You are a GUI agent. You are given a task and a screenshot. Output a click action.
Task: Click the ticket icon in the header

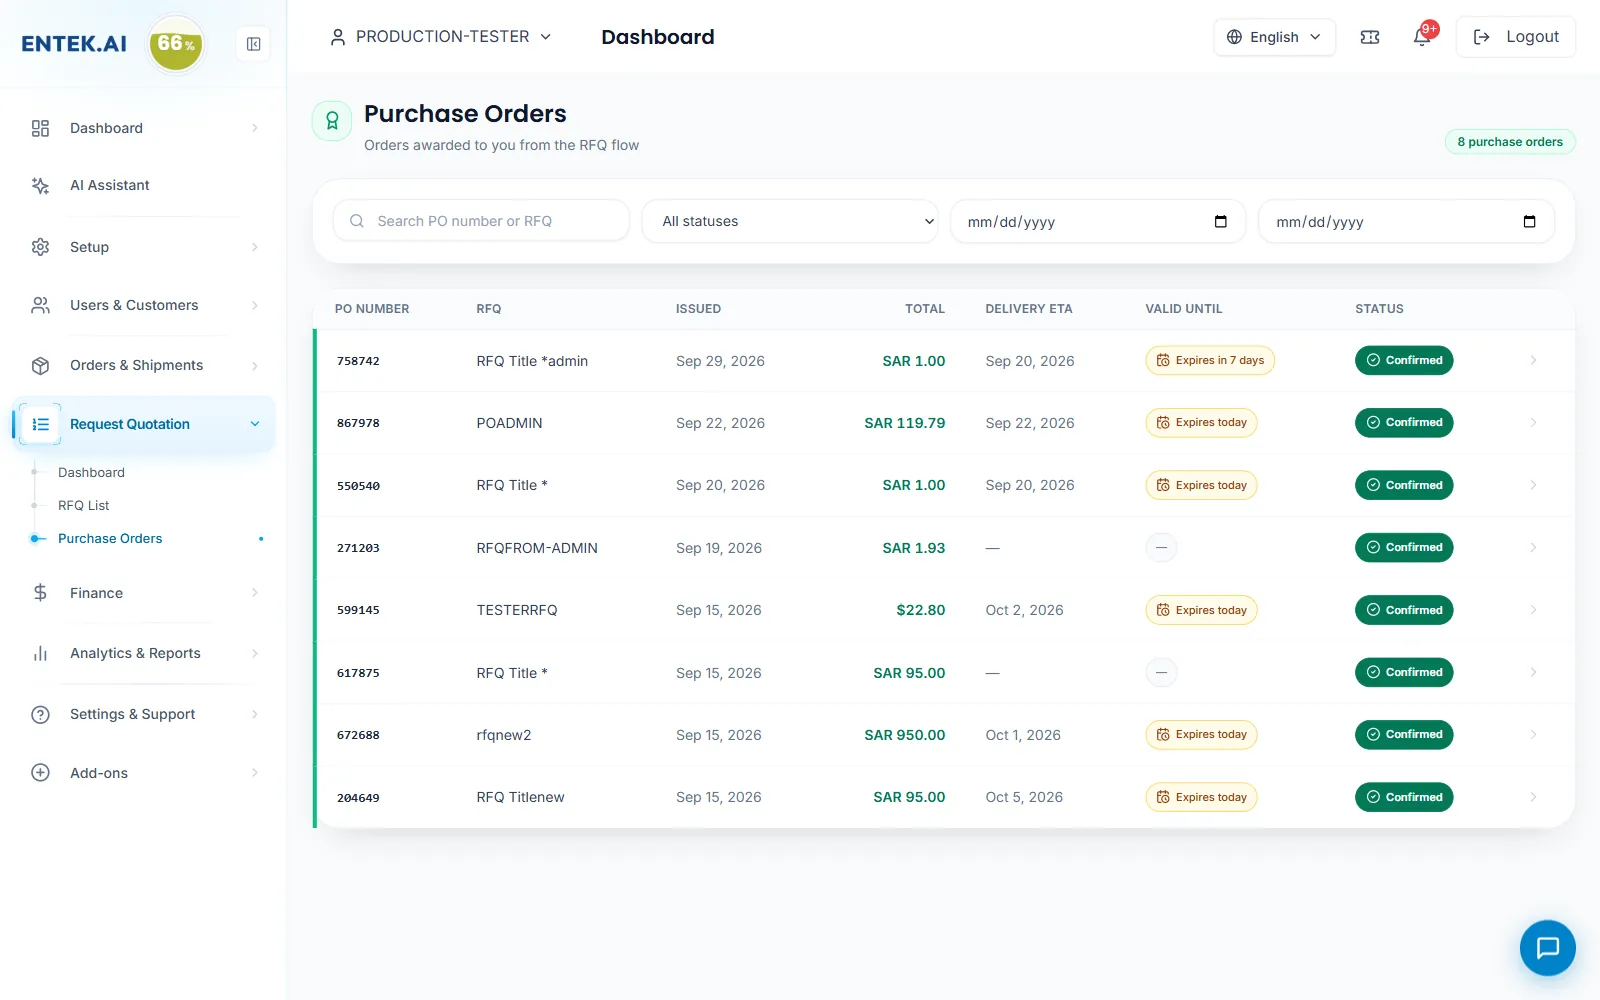click(1370, 37)
